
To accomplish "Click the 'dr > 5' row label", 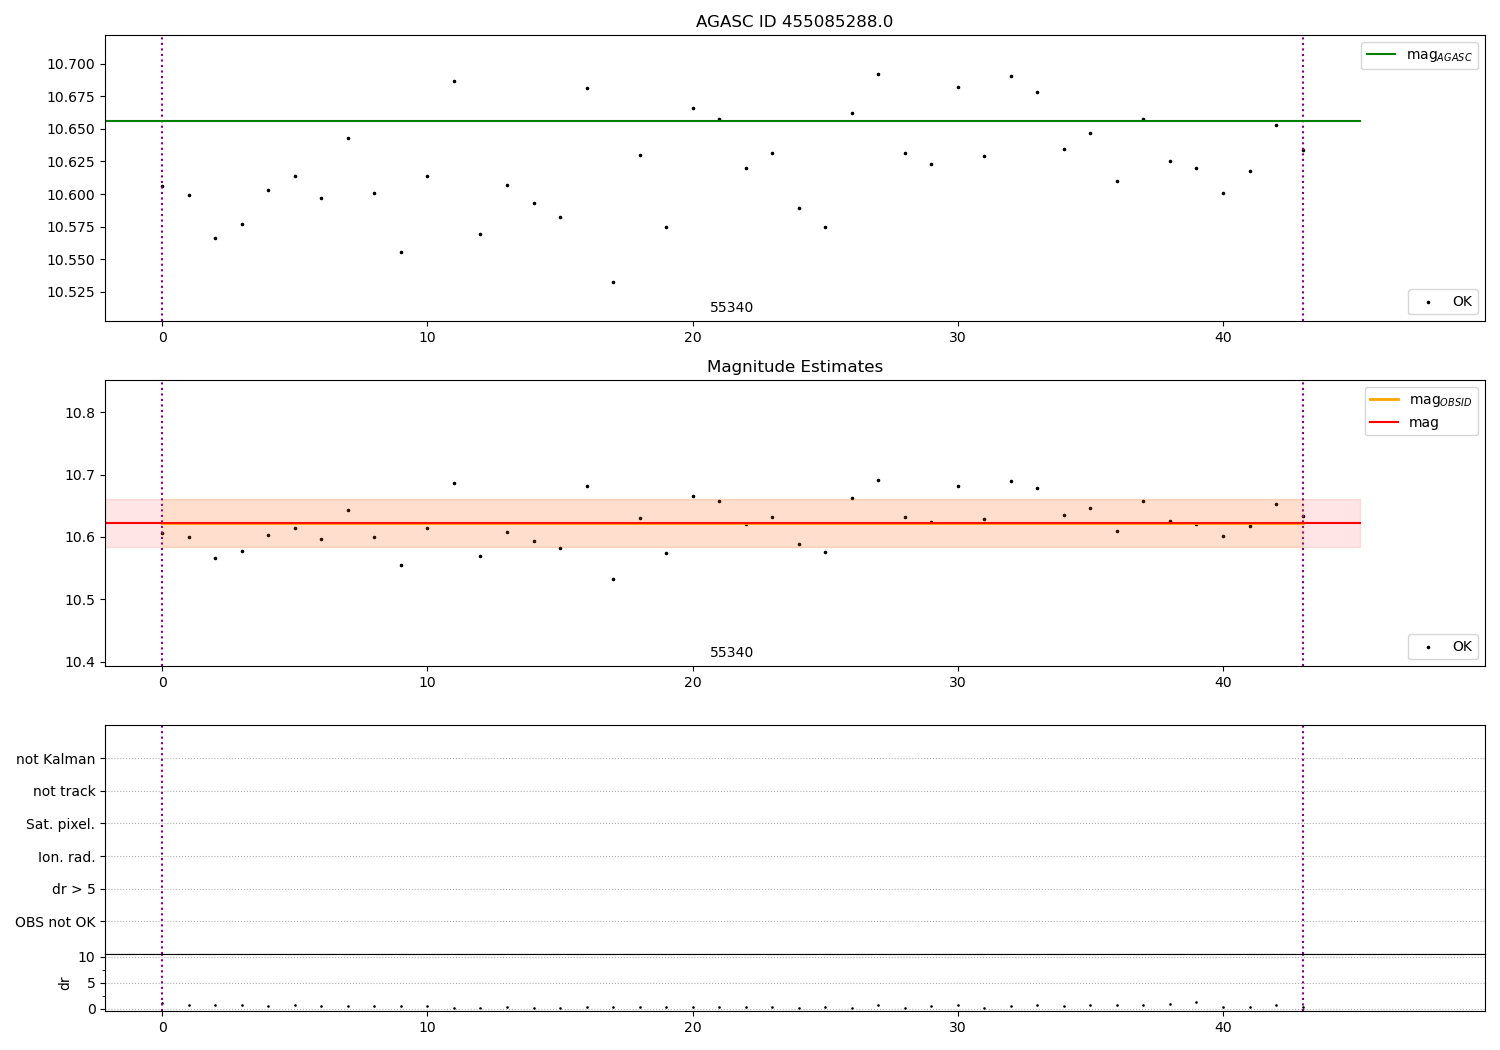I will 74,889.
